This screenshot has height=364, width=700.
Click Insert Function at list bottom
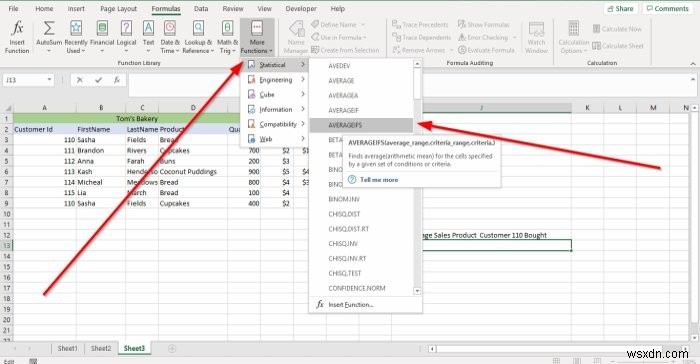(x=351, y=305)
